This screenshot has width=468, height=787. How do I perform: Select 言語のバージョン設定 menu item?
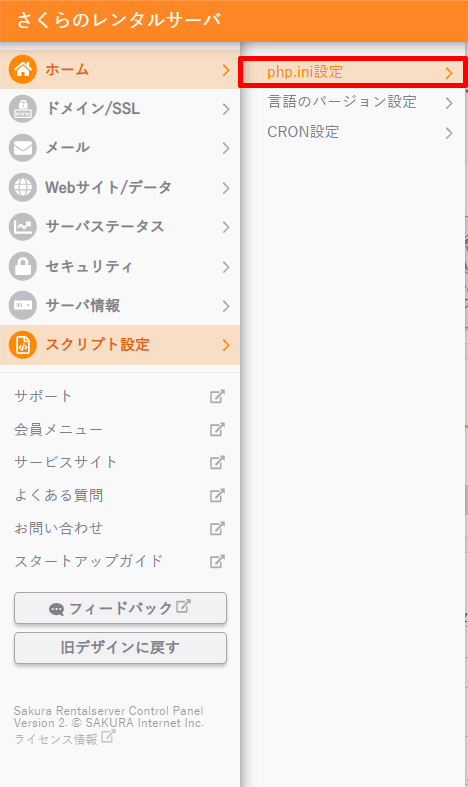point(353,102)
